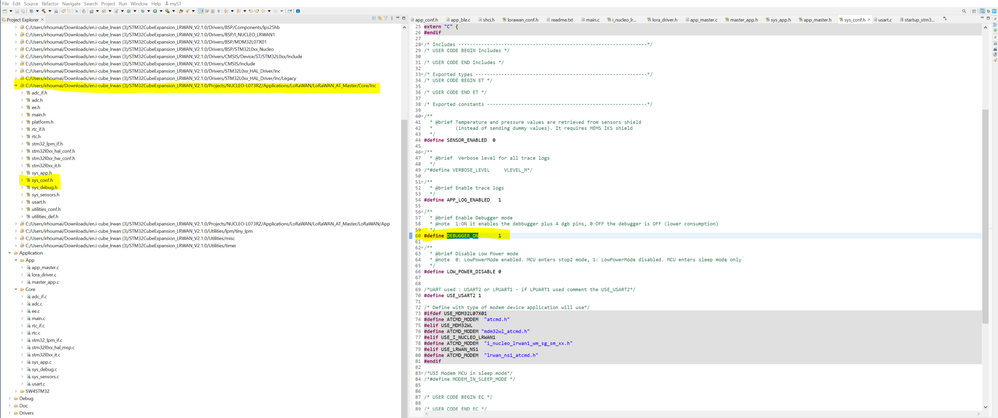Image resolution: width=998 pixels, height=418 pixels.
Task: Collapse the Application folder
Action: point(10,253)
